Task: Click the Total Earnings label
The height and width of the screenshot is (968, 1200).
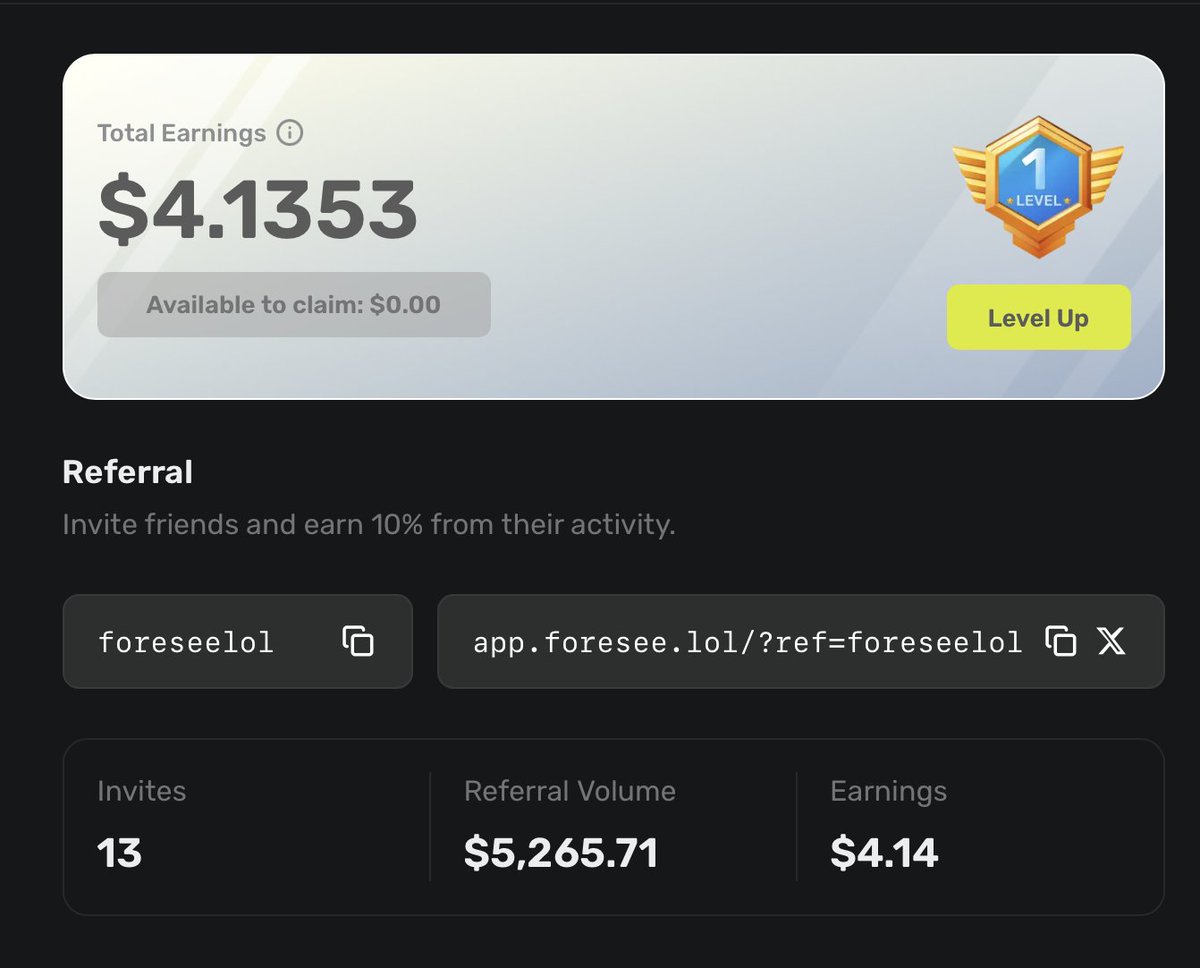Action: tap(182, 133)
